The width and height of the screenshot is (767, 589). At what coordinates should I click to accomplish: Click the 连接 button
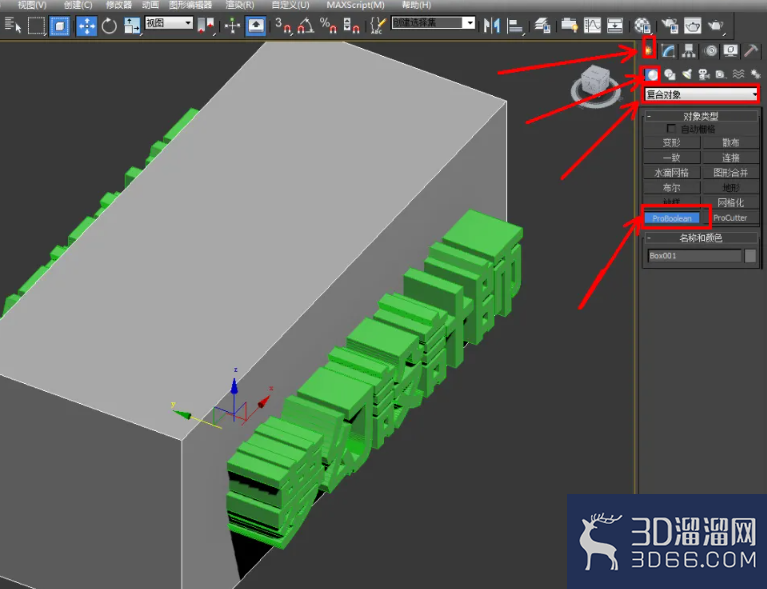tap(730, 158)
